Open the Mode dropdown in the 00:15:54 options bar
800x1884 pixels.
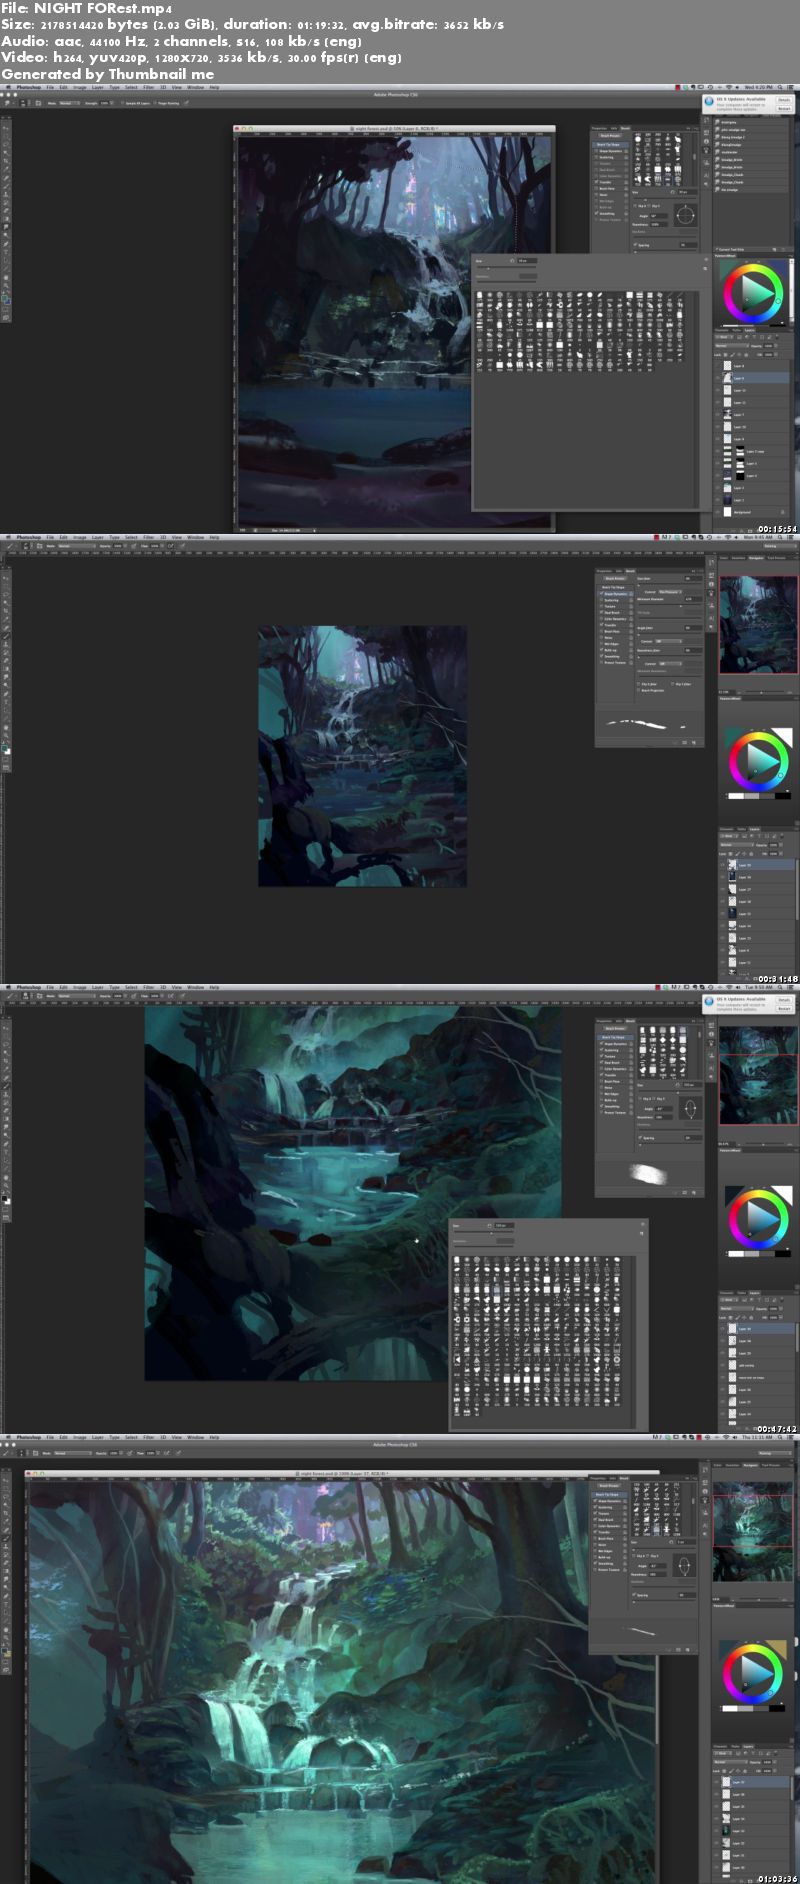[70, 103]
